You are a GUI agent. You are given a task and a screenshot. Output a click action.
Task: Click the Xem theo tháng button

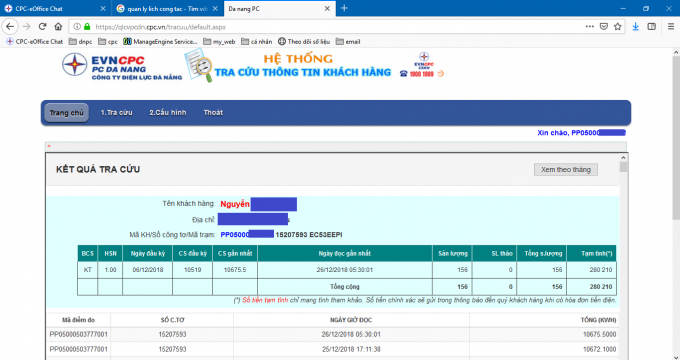566,170
